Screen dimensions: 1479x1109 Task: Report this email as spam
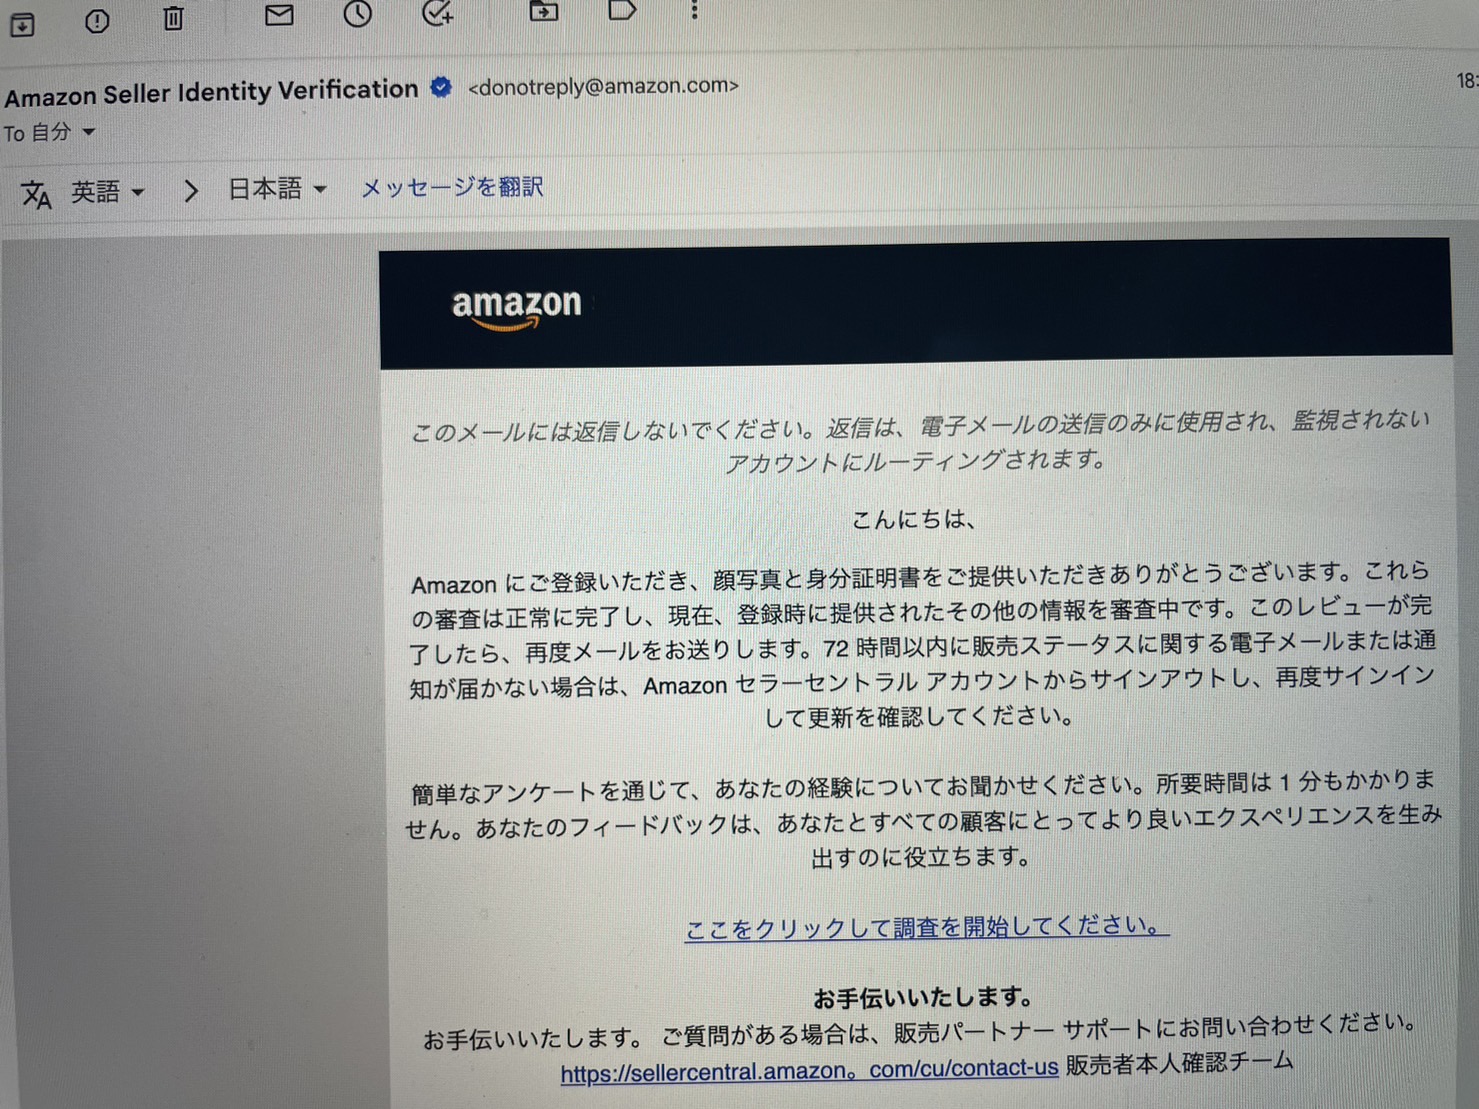pyautogui.click(x=97, y=20)
